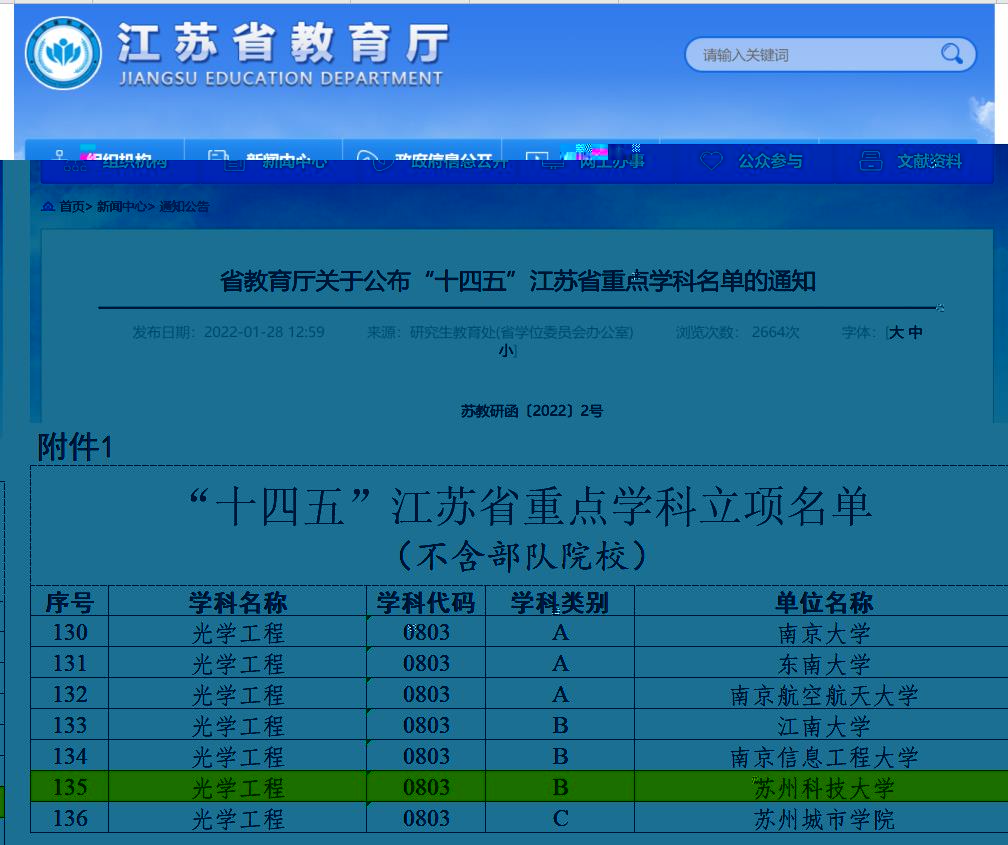
Task: Click the 0803 code in row 133
Action: tap(426, 725)
